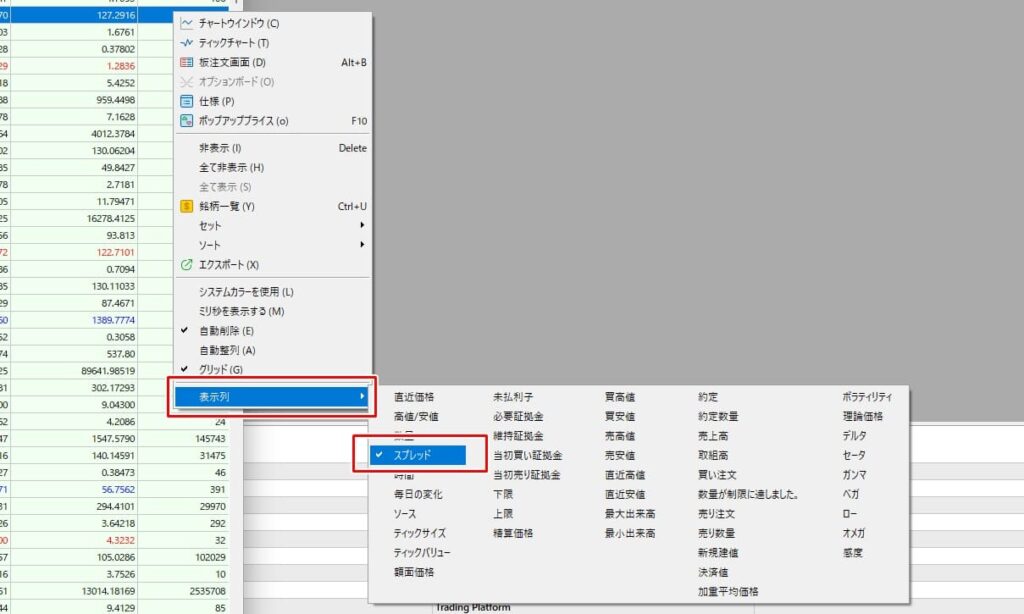Open the 板注文画面 depth of market icon
This screenshot has height=614, width=1024.
pyautogui.click(x=186, y=60)
